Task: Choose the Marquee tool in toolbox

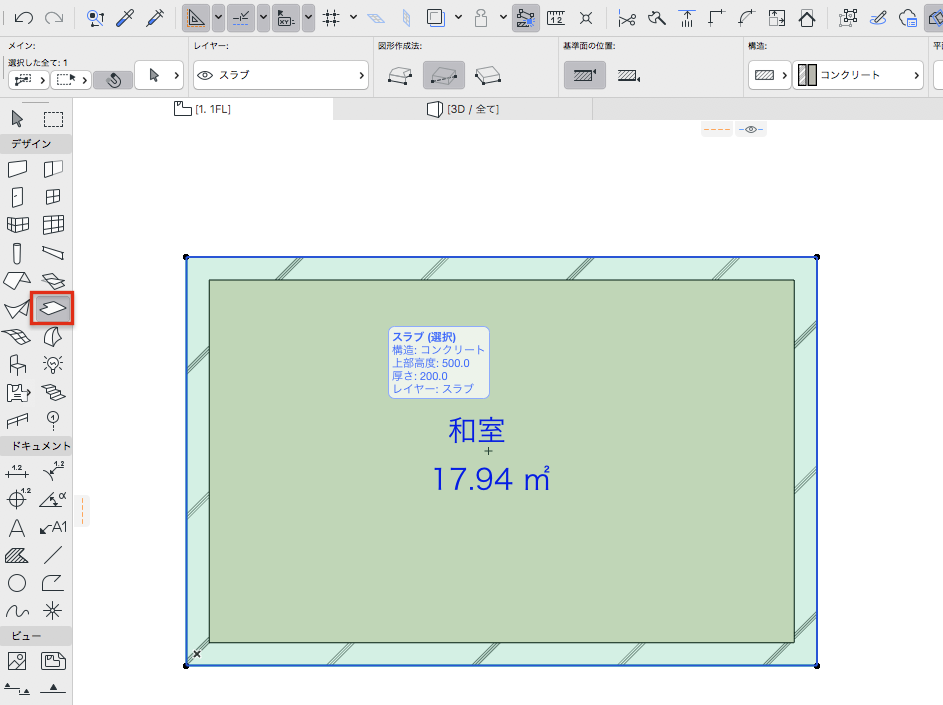Action: [x=53, y=119]
